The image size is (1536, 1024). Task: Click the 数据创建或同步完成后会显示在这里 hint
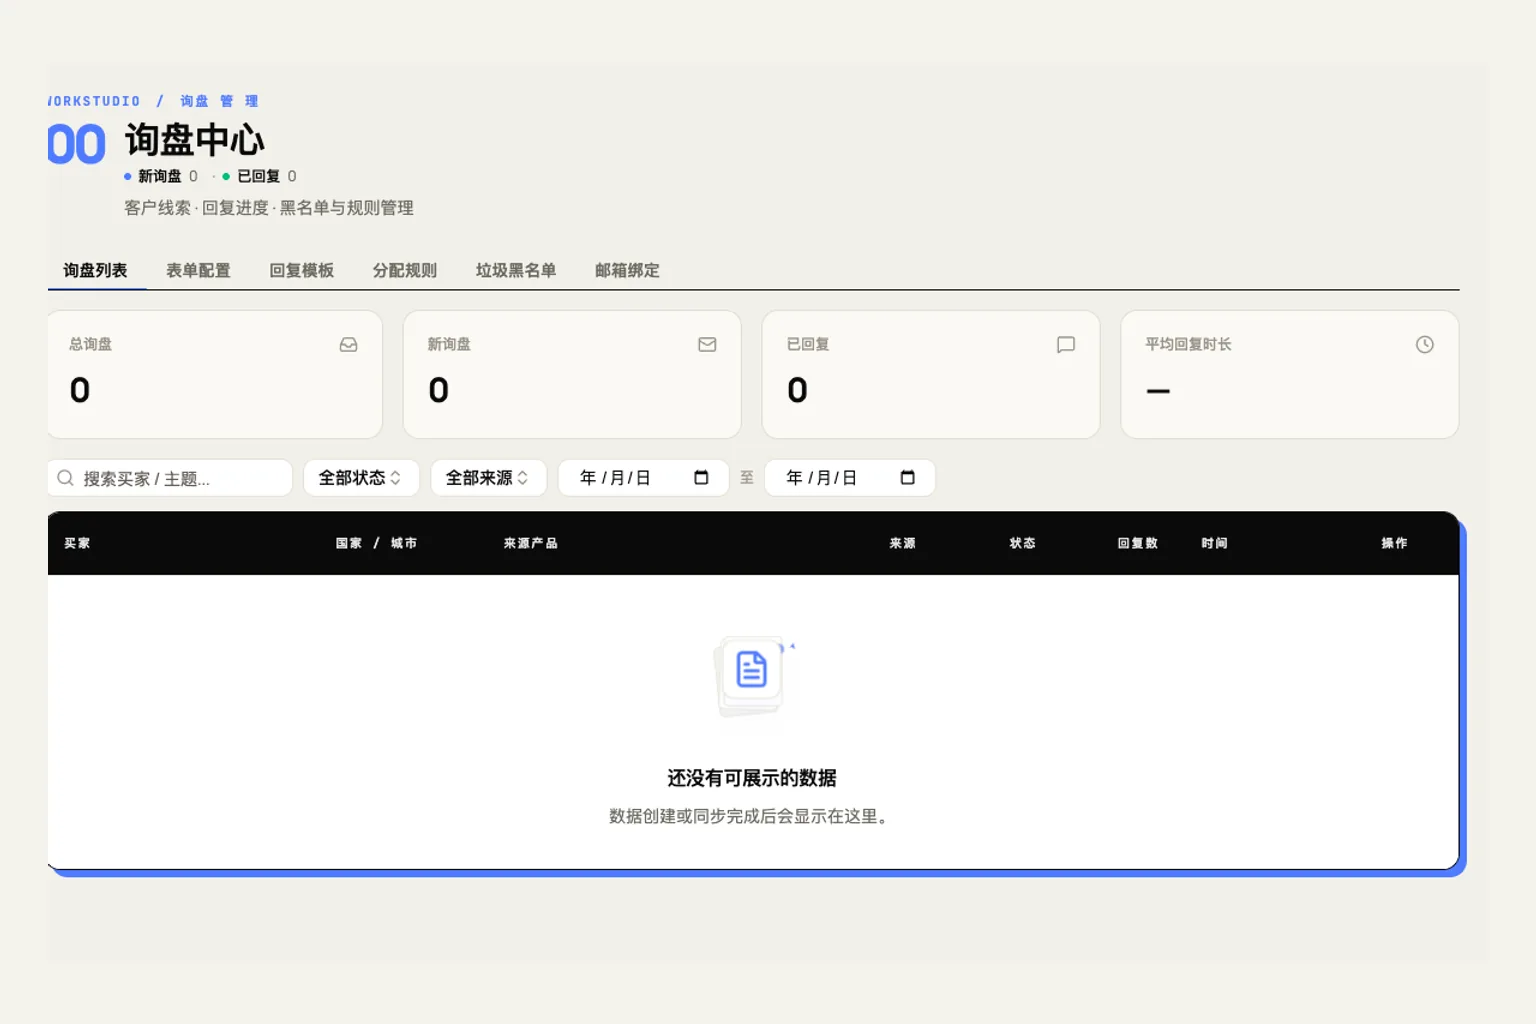click(749, 816)
